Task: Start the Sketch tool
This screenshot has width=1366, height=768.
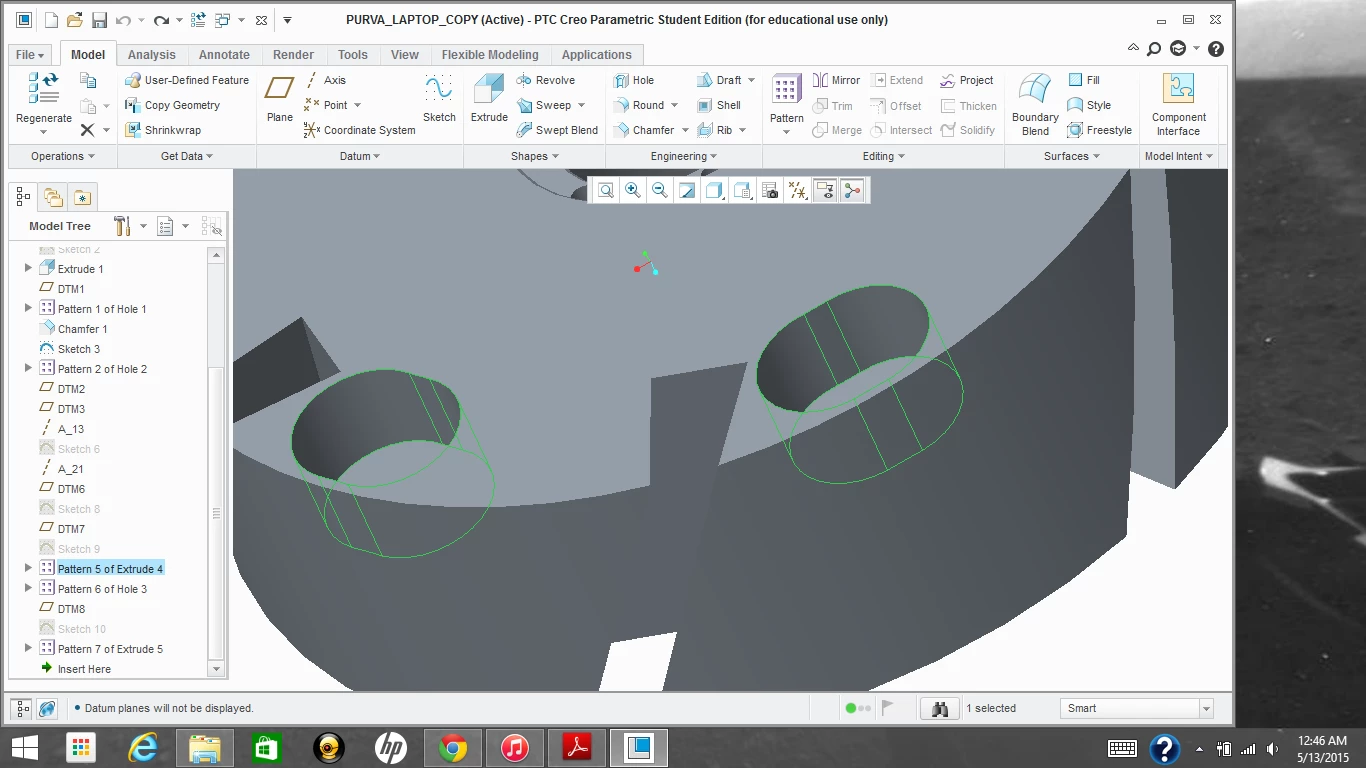Action: click(x=439, y=99)
